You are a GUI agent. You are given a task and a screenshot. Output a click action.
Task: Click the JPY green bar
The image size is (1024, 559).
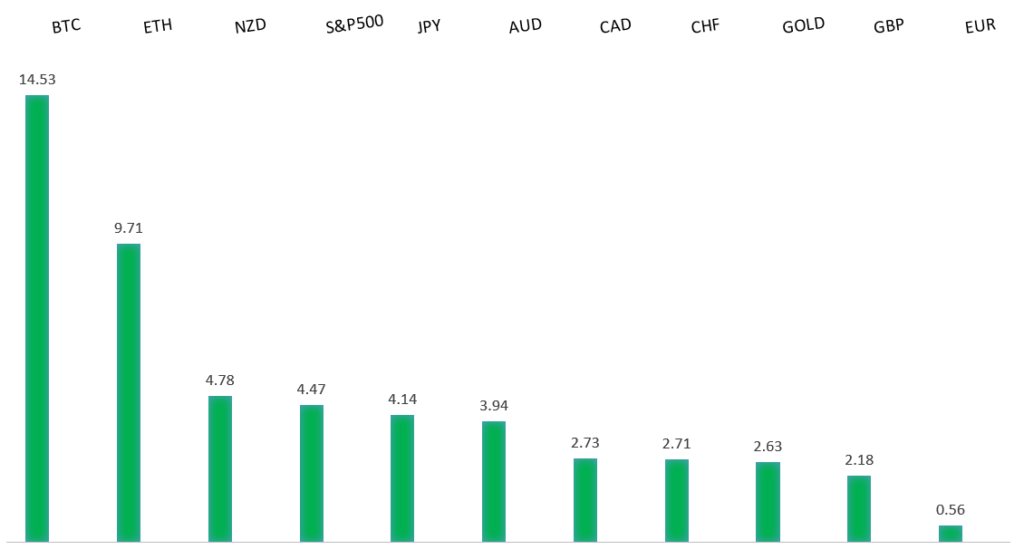pyautogui.click(x=402, y=478)
